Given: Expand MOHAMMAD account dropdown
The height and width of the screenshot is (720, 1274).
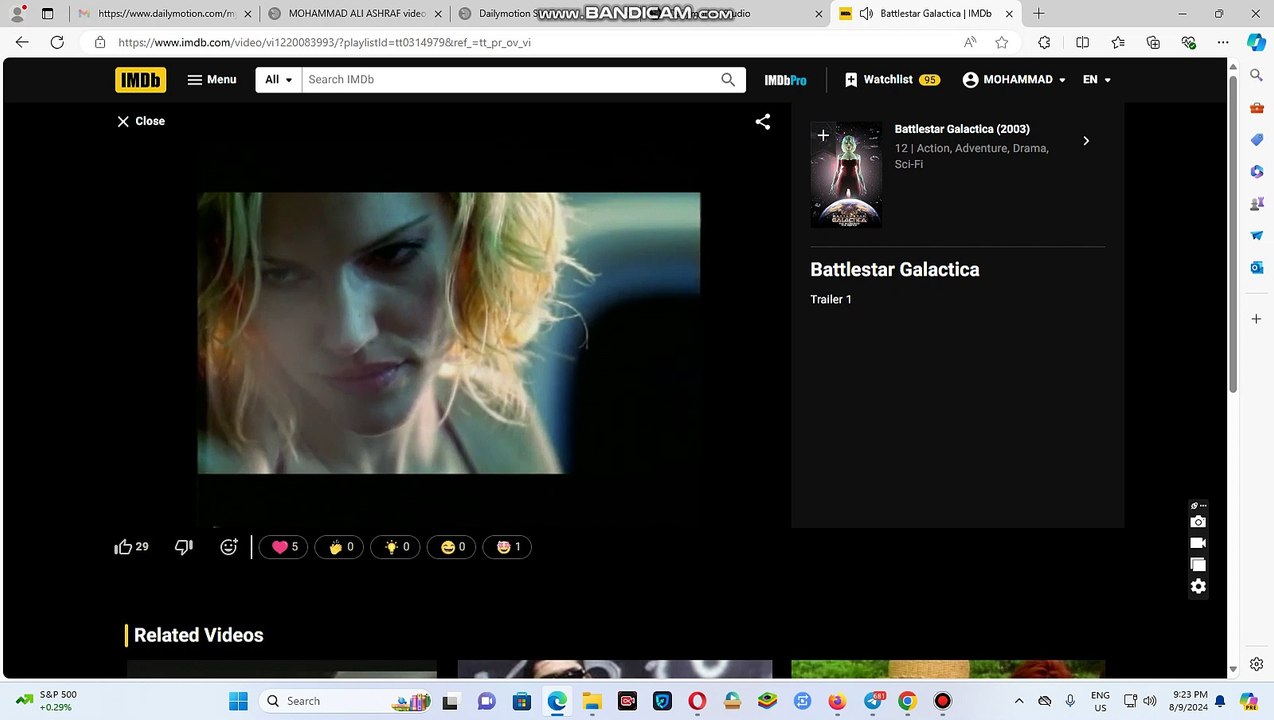Looking at the screenshot, I should [1014, 80].
